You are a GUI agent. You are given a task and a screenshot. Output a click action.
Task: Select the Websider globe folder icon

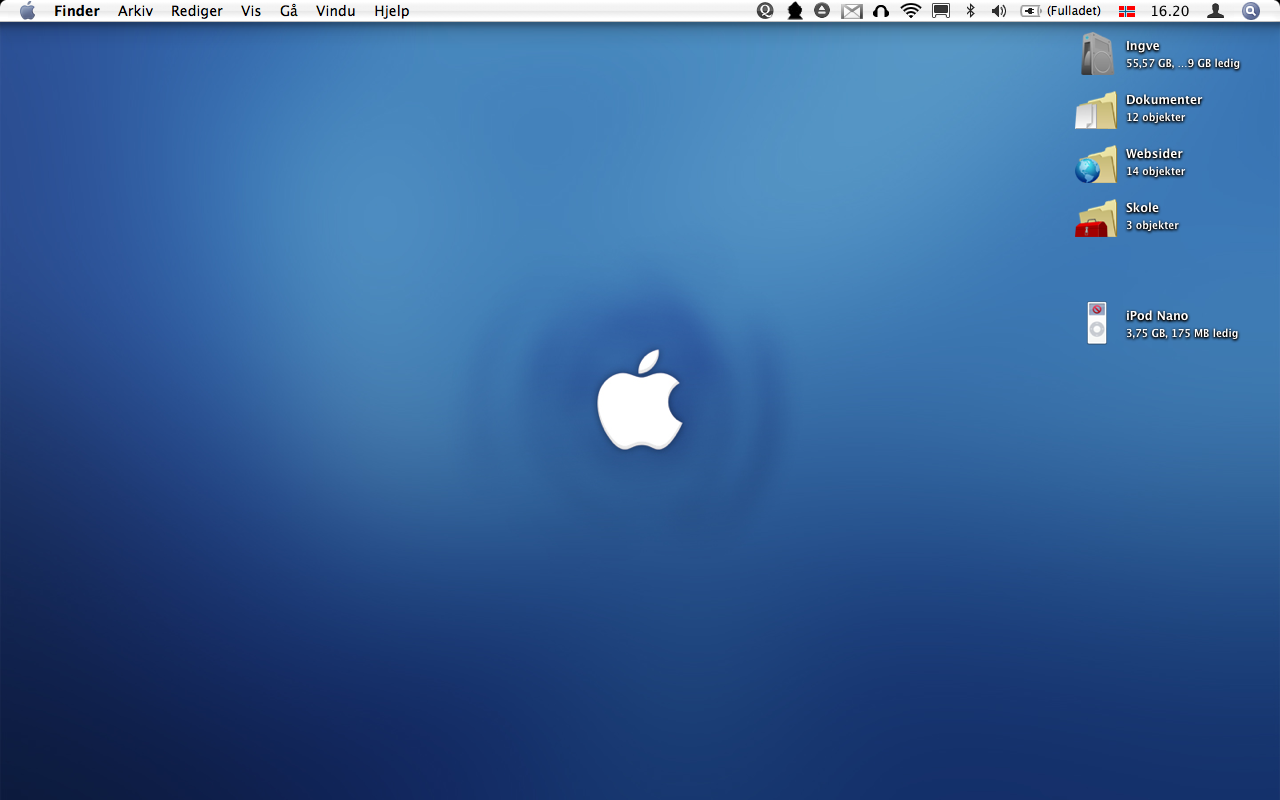click(x=1097, y=164)
